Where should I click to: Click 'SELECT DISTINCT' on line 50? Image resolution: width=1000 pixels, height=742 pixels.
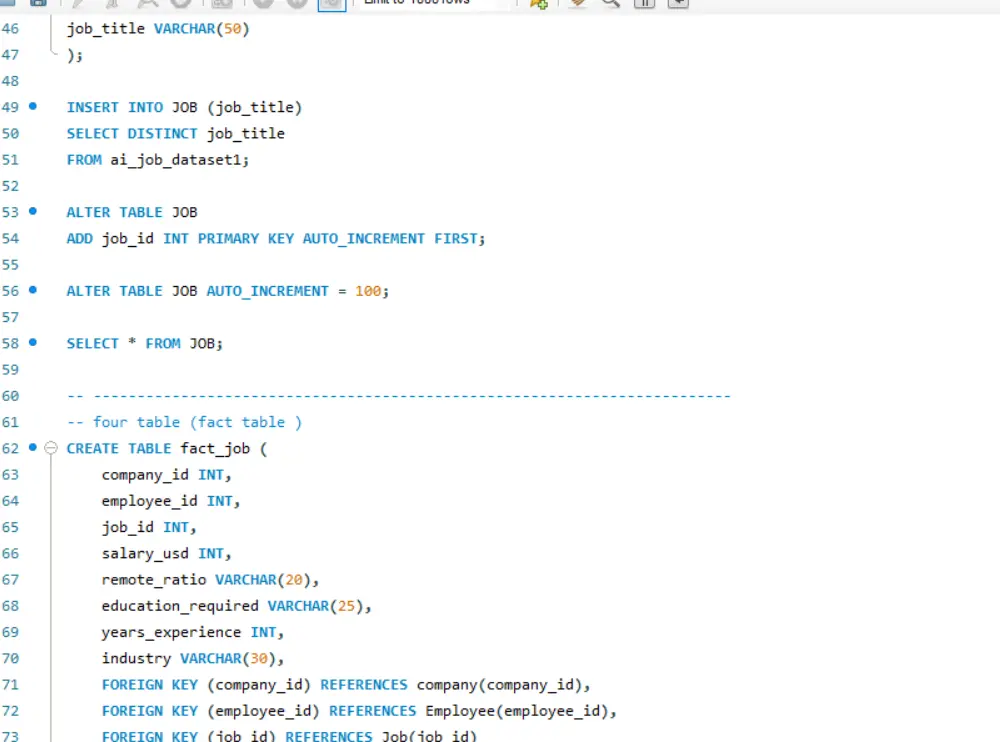point(132,133)
